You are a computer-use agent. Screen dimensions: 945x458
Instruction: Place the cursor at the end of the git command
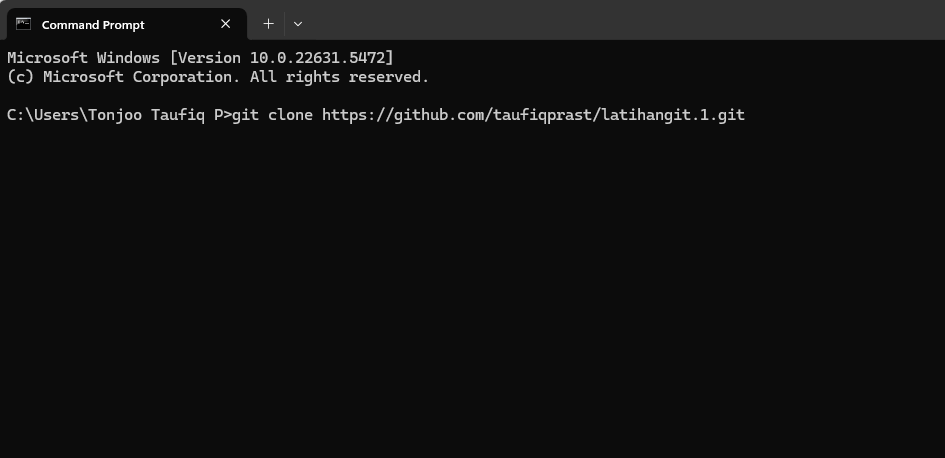point(746,114)
